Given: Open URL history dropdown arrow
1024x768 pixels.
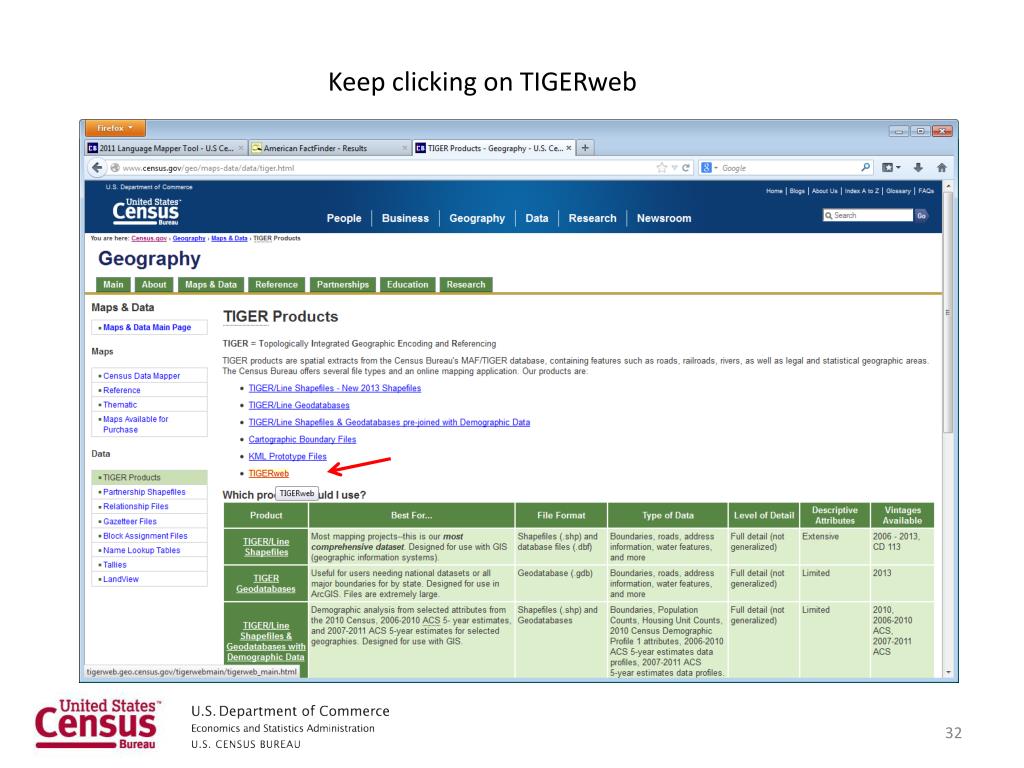Looking at the screenshot, I should [x=675, y=168].
